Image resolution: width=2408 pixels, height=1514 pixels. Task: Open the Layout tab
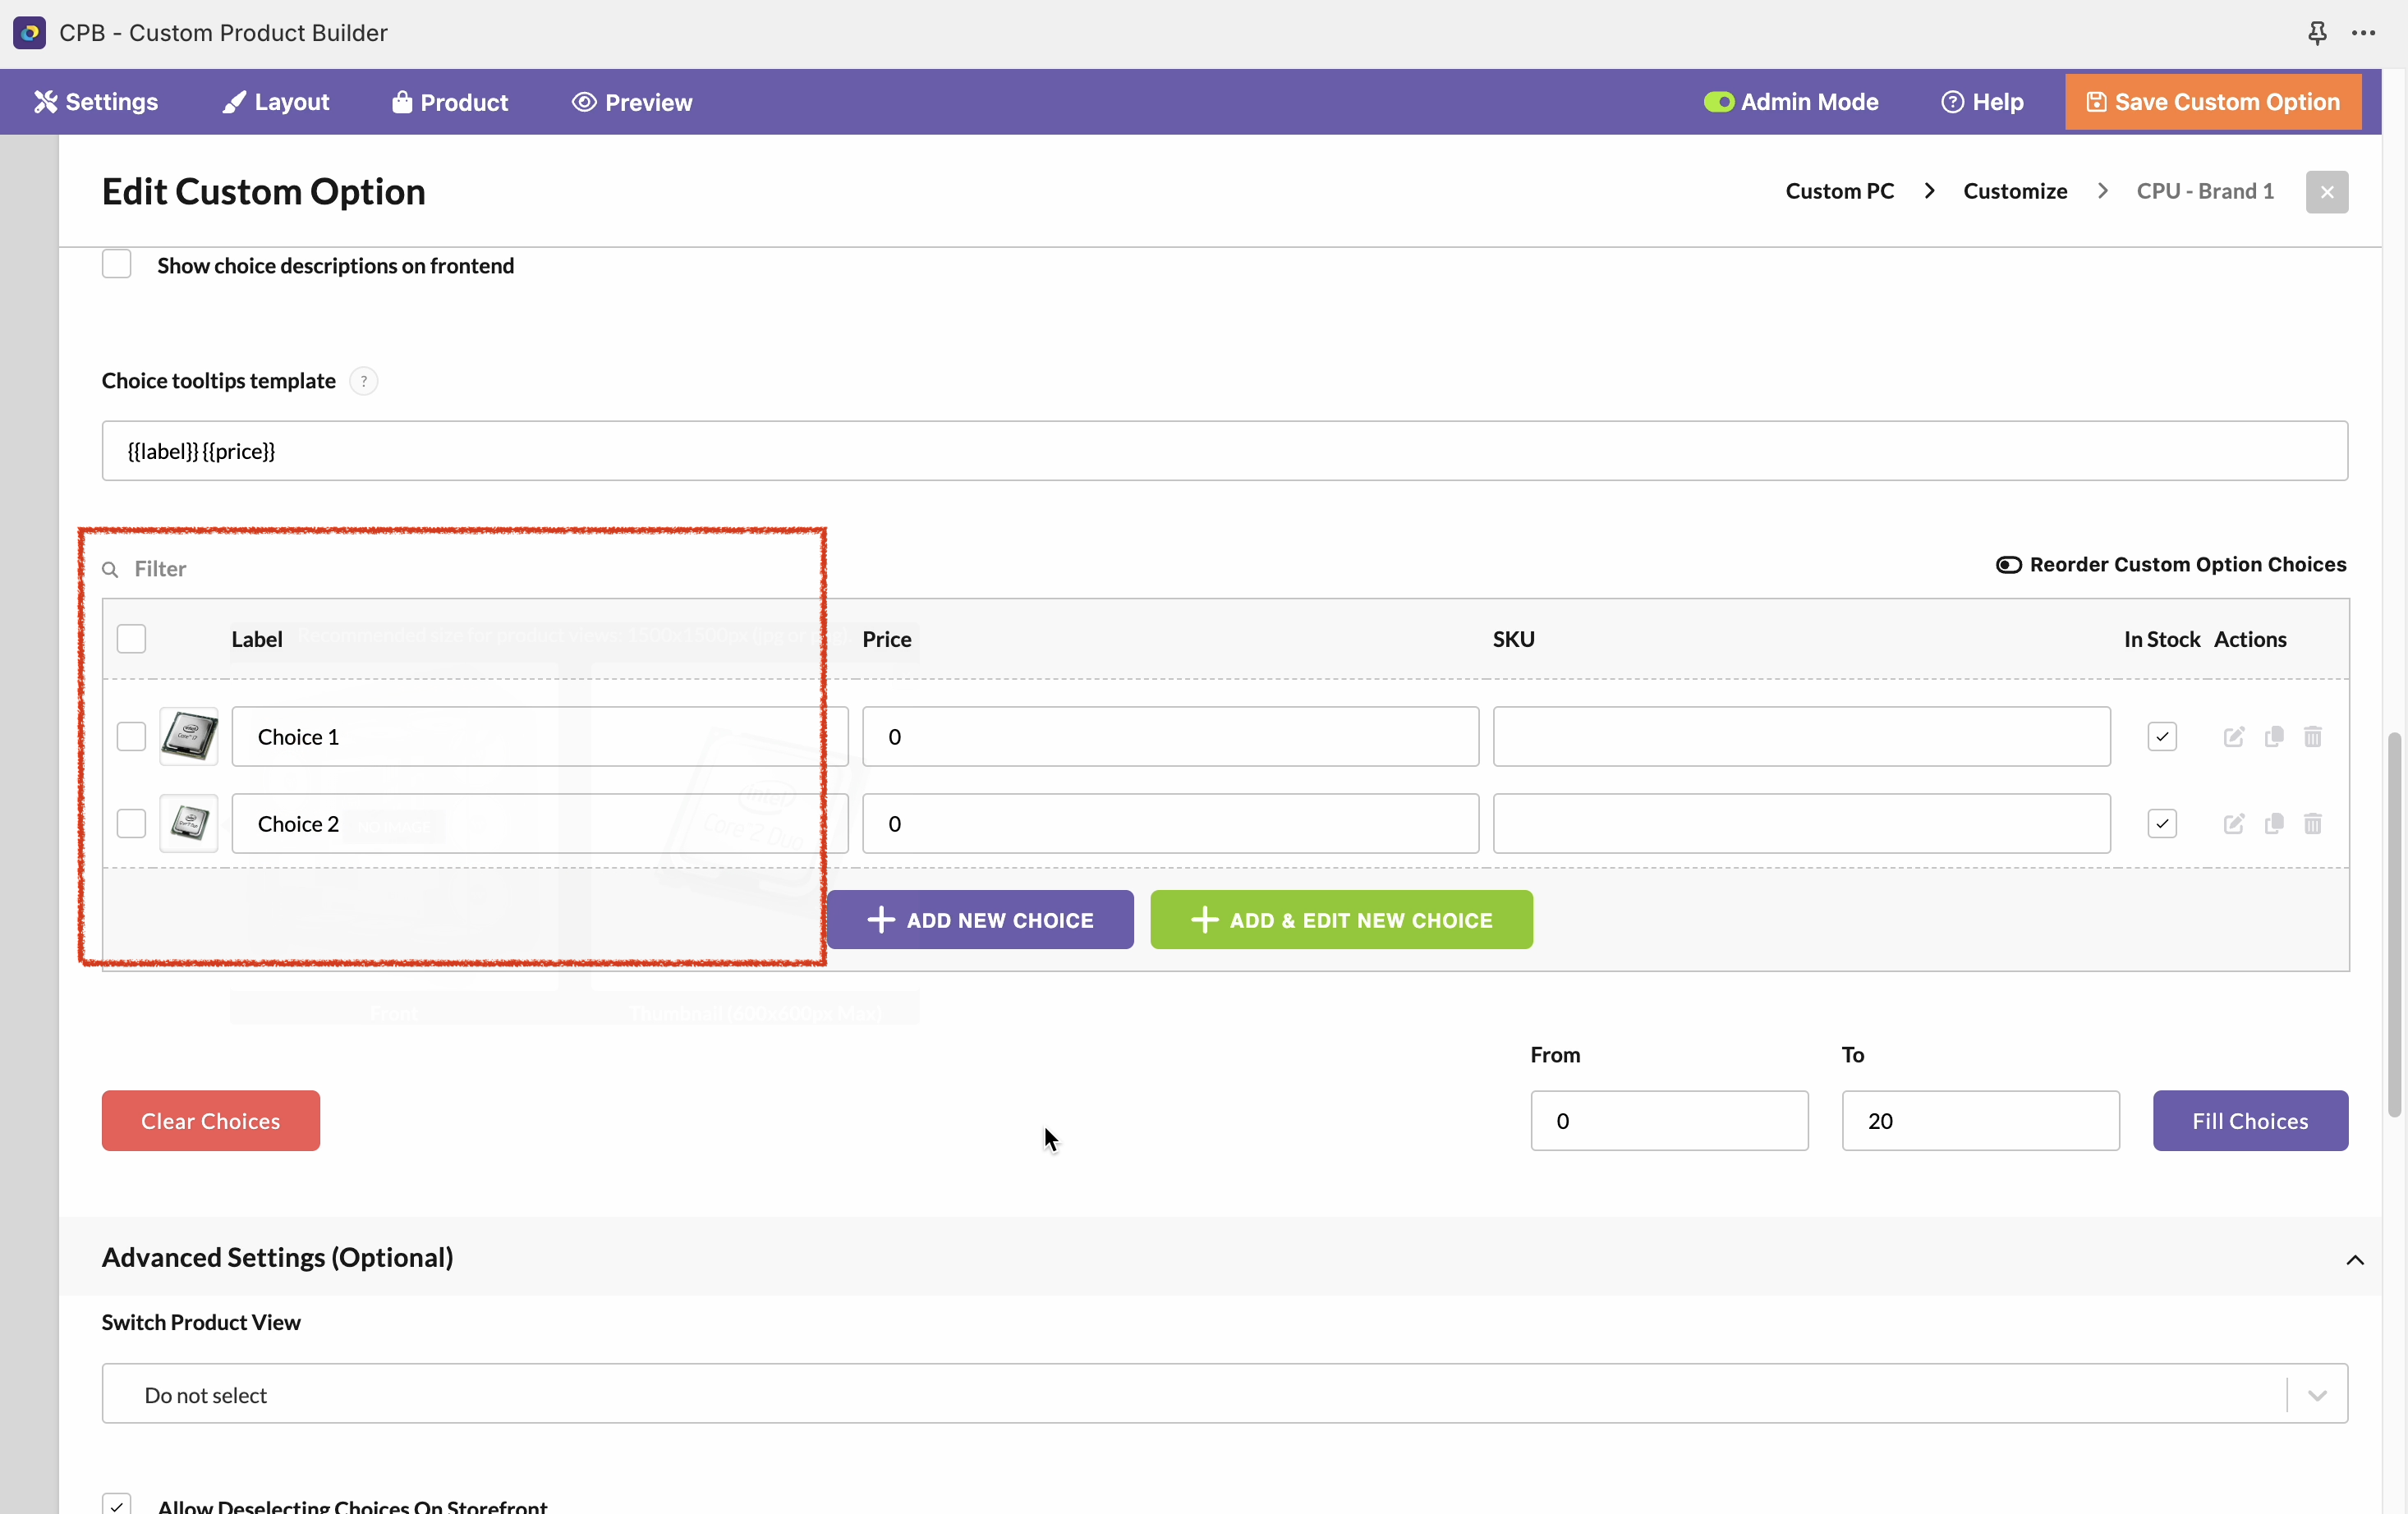tap(276, 102)
